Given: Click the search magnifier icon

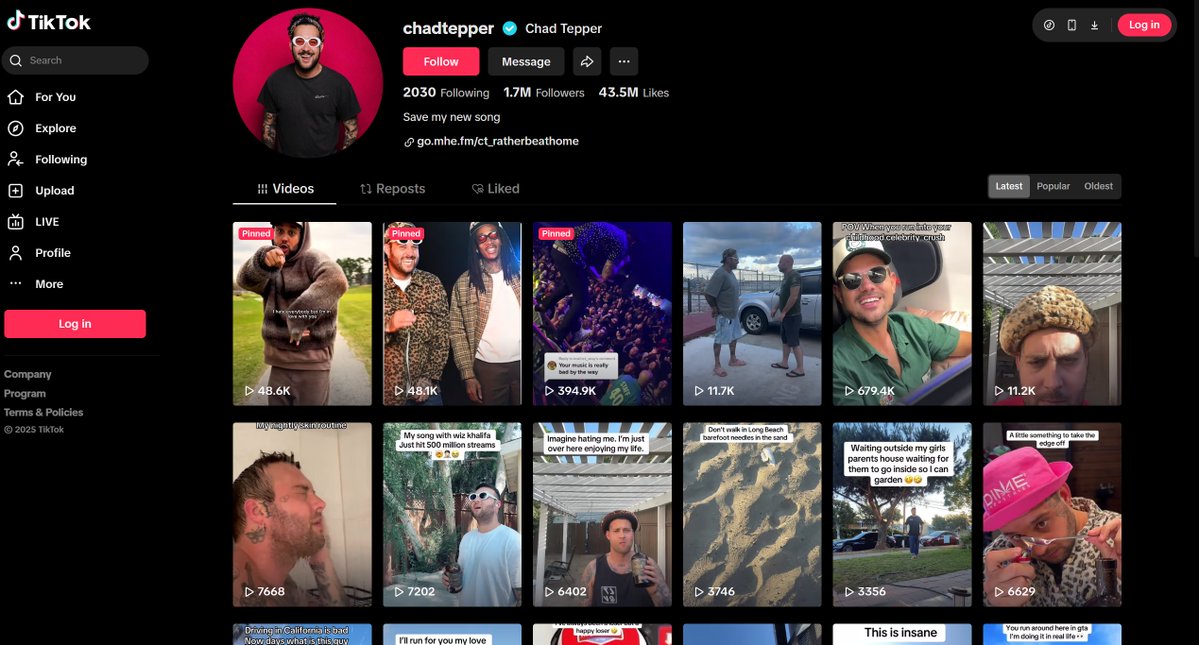Looking at the screenshot, I should coord(15,60).
